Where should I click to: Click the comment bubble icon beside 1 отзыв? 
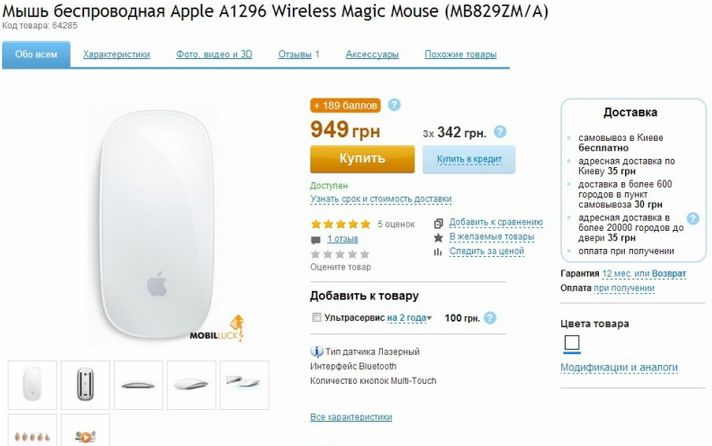click(x=316, y=240)
